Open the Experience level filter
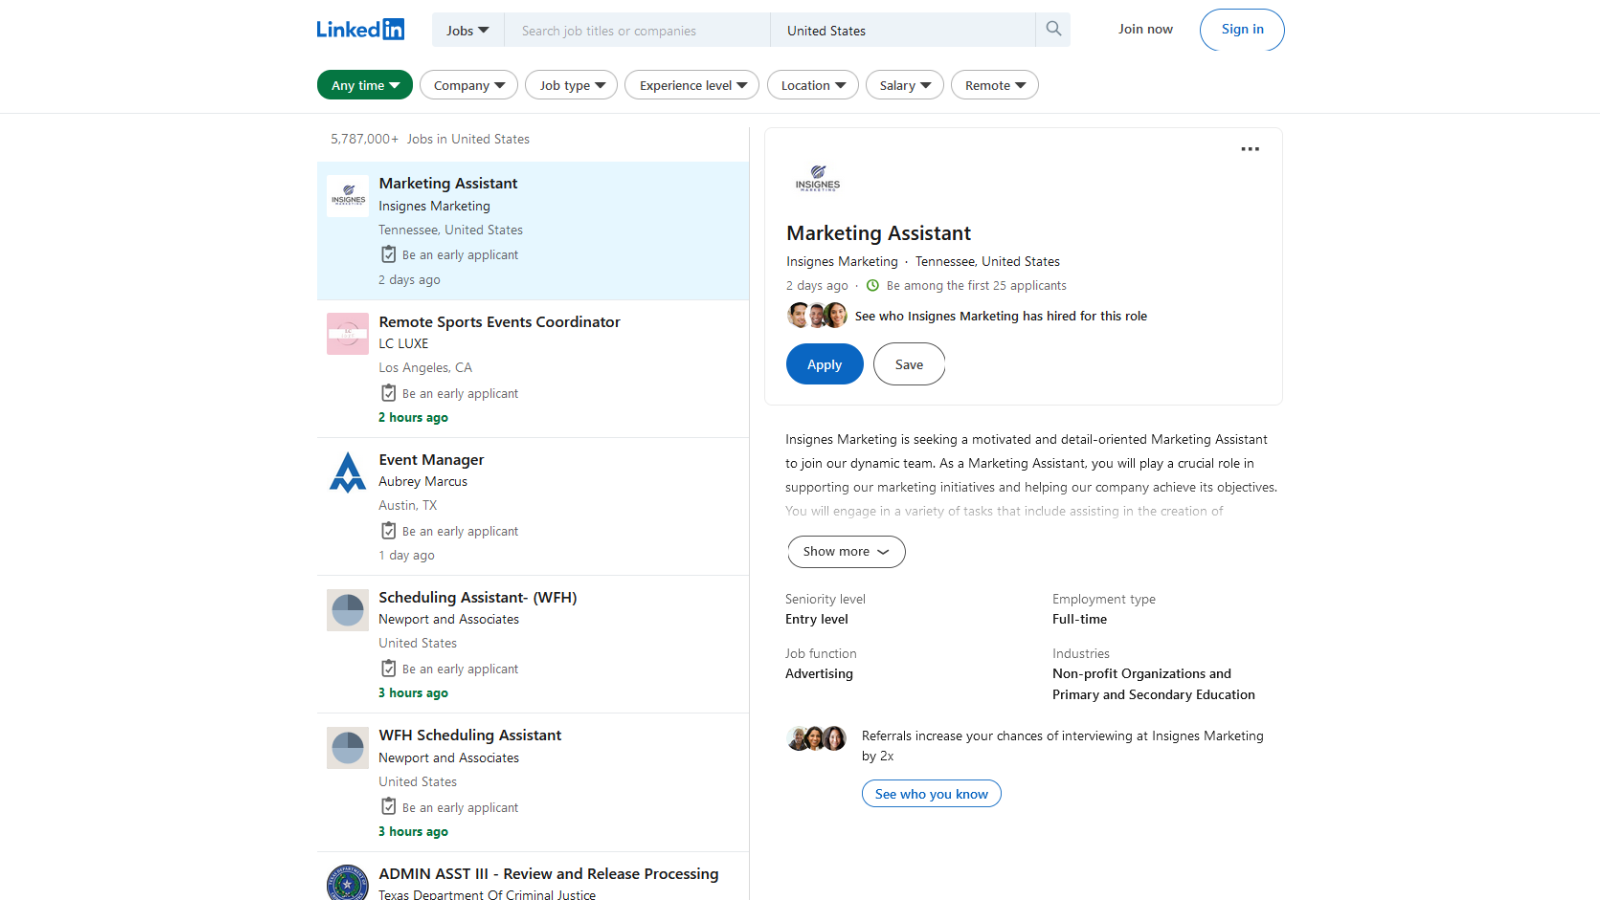The height and width of the screenshot is (900, 1600). click(692, 85)
